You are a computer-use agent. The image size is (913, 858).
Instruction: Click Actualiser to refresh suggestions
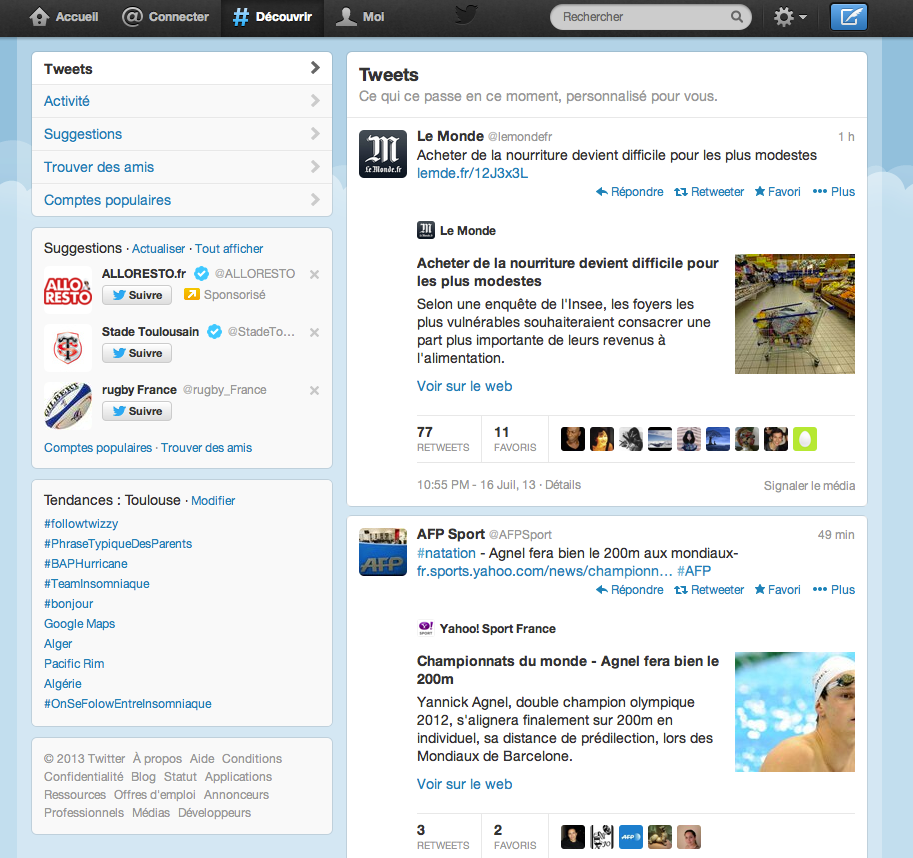coord(158,249)
